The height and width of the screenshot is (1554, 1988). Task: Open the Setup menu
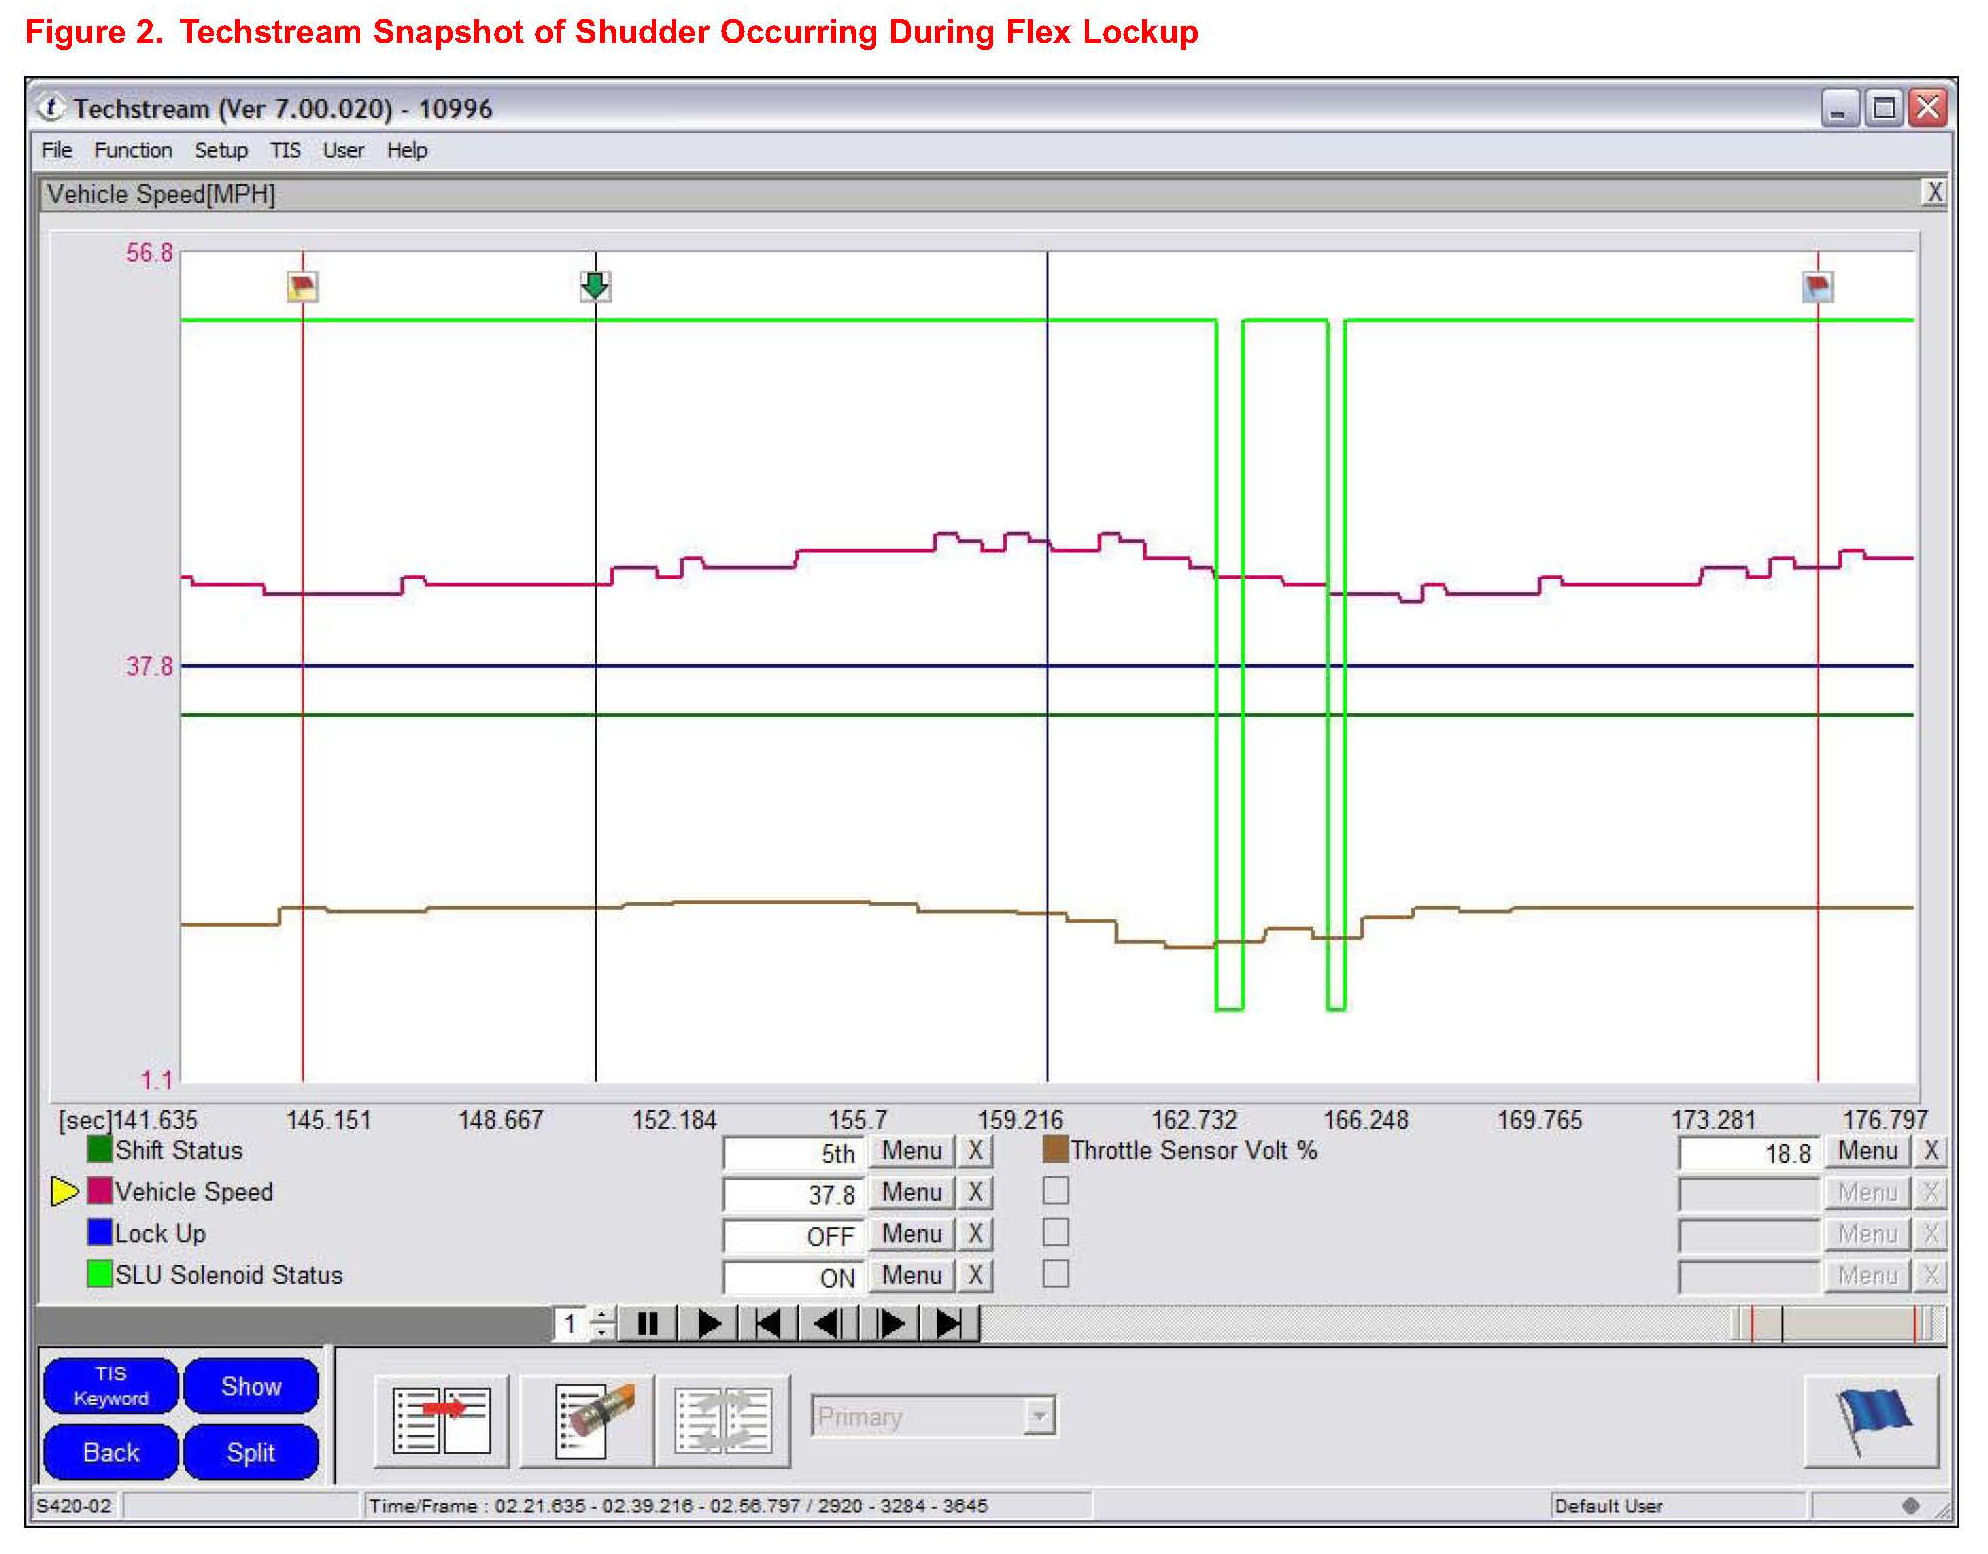click(x=221, y=150)
